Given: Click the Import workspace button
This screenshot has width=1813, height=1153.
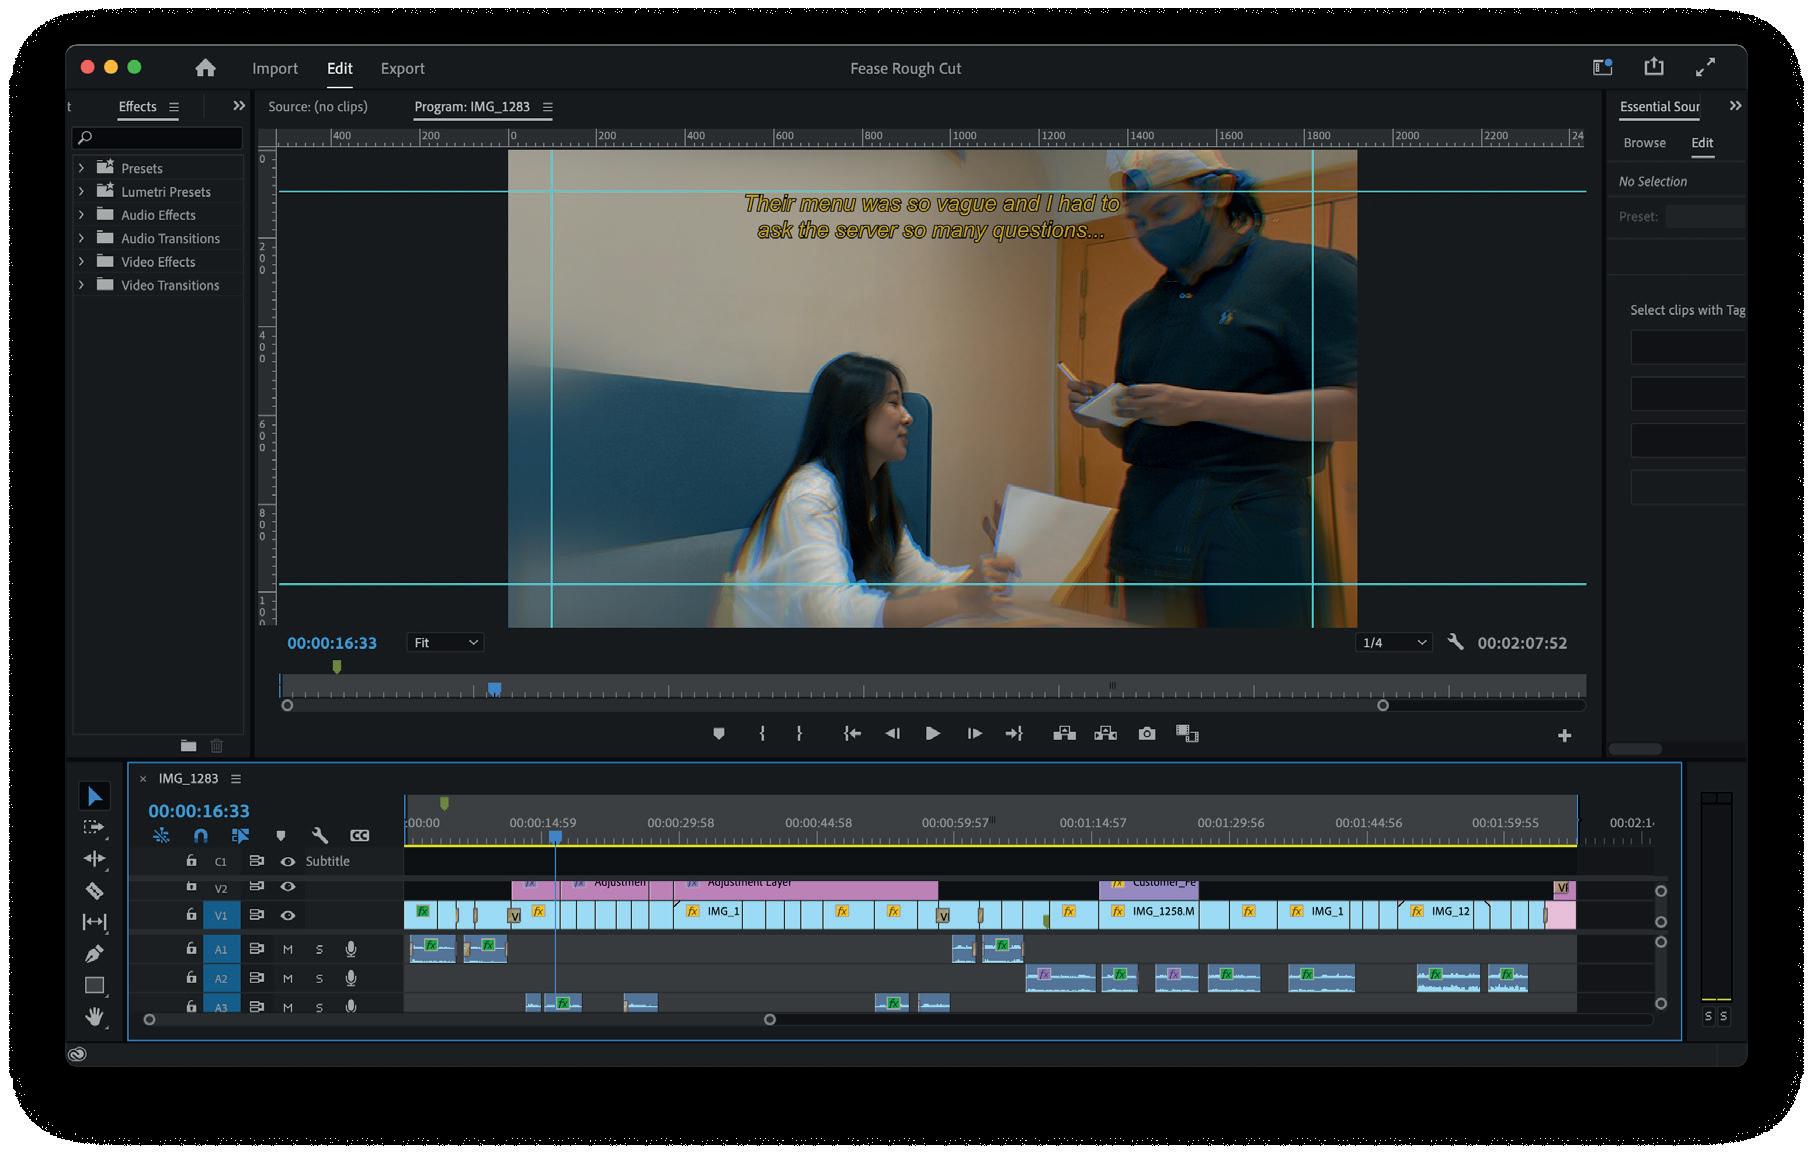Looking at the screenshot, I should 275,68.
